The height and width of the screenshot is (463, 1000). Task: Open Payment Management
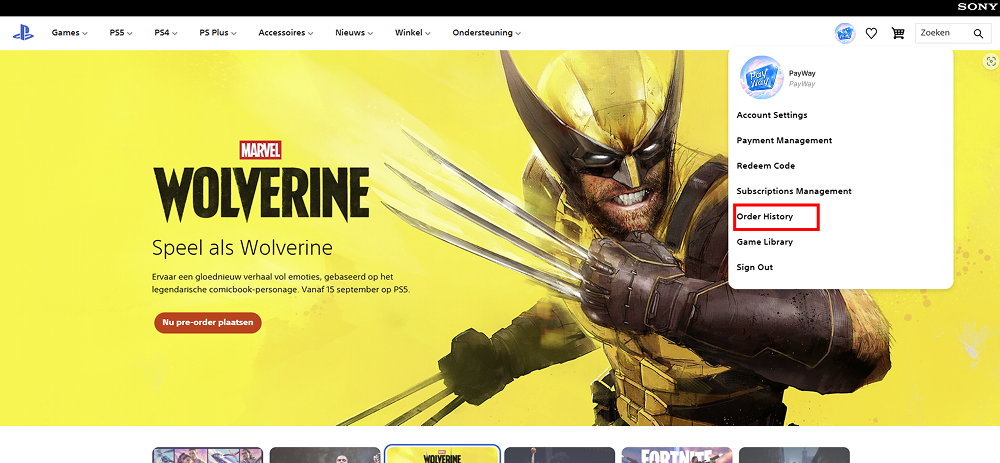click(x=784, y=140)
